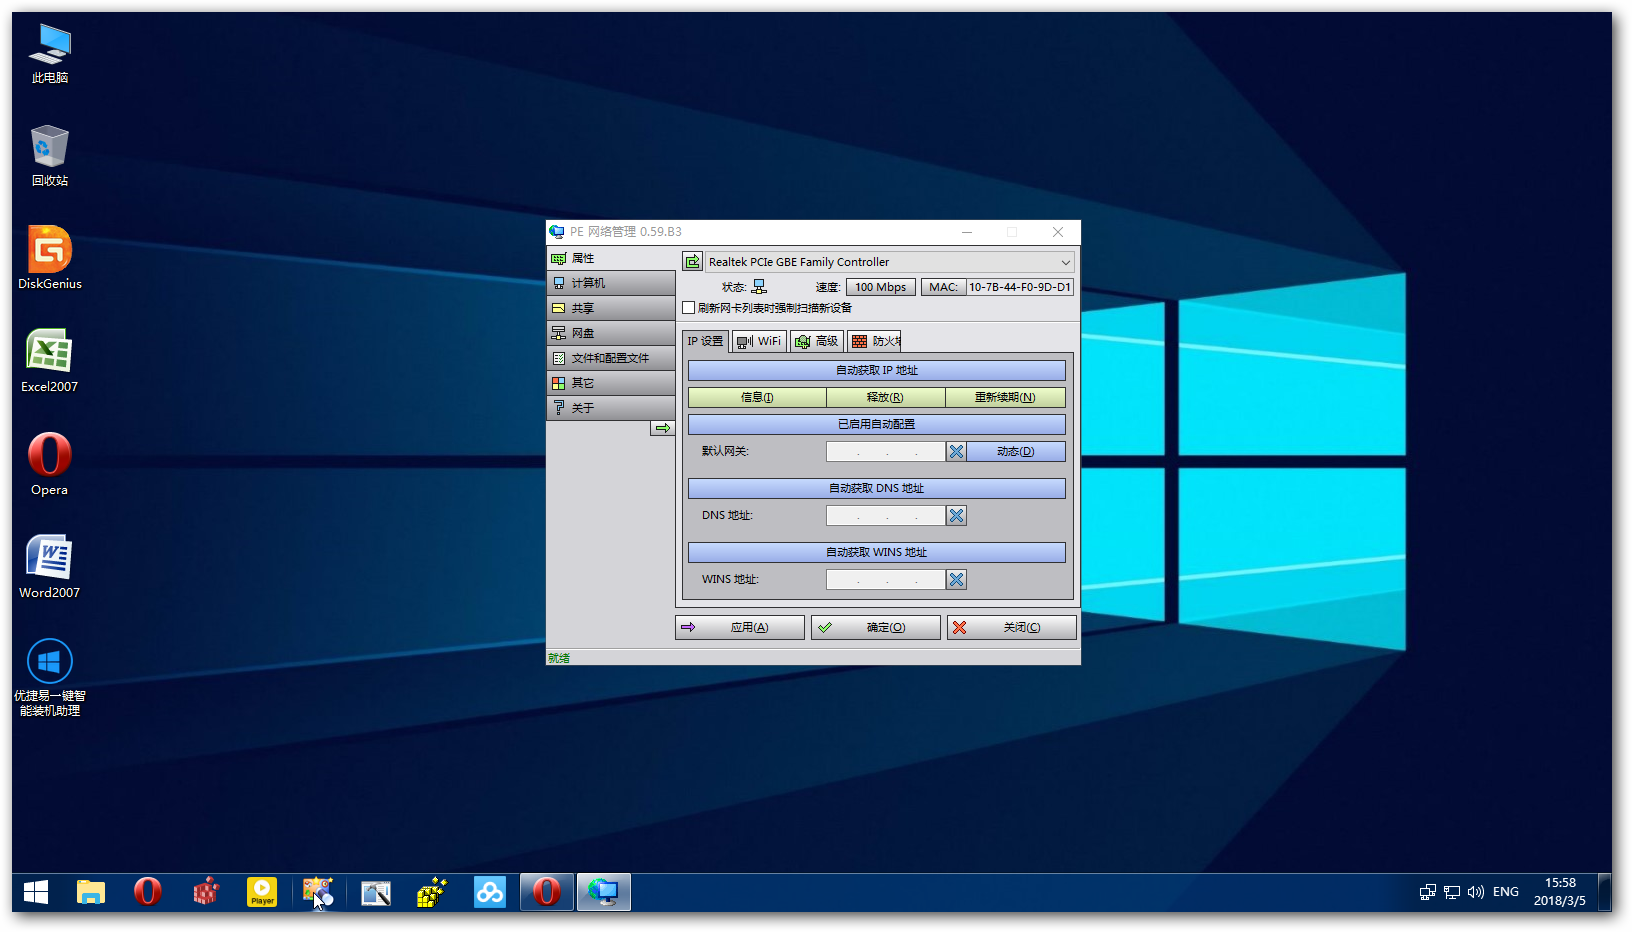
Task: Click the MAC address field 10-7B-44-F0-9D-D1
Action: (1019, 287)
